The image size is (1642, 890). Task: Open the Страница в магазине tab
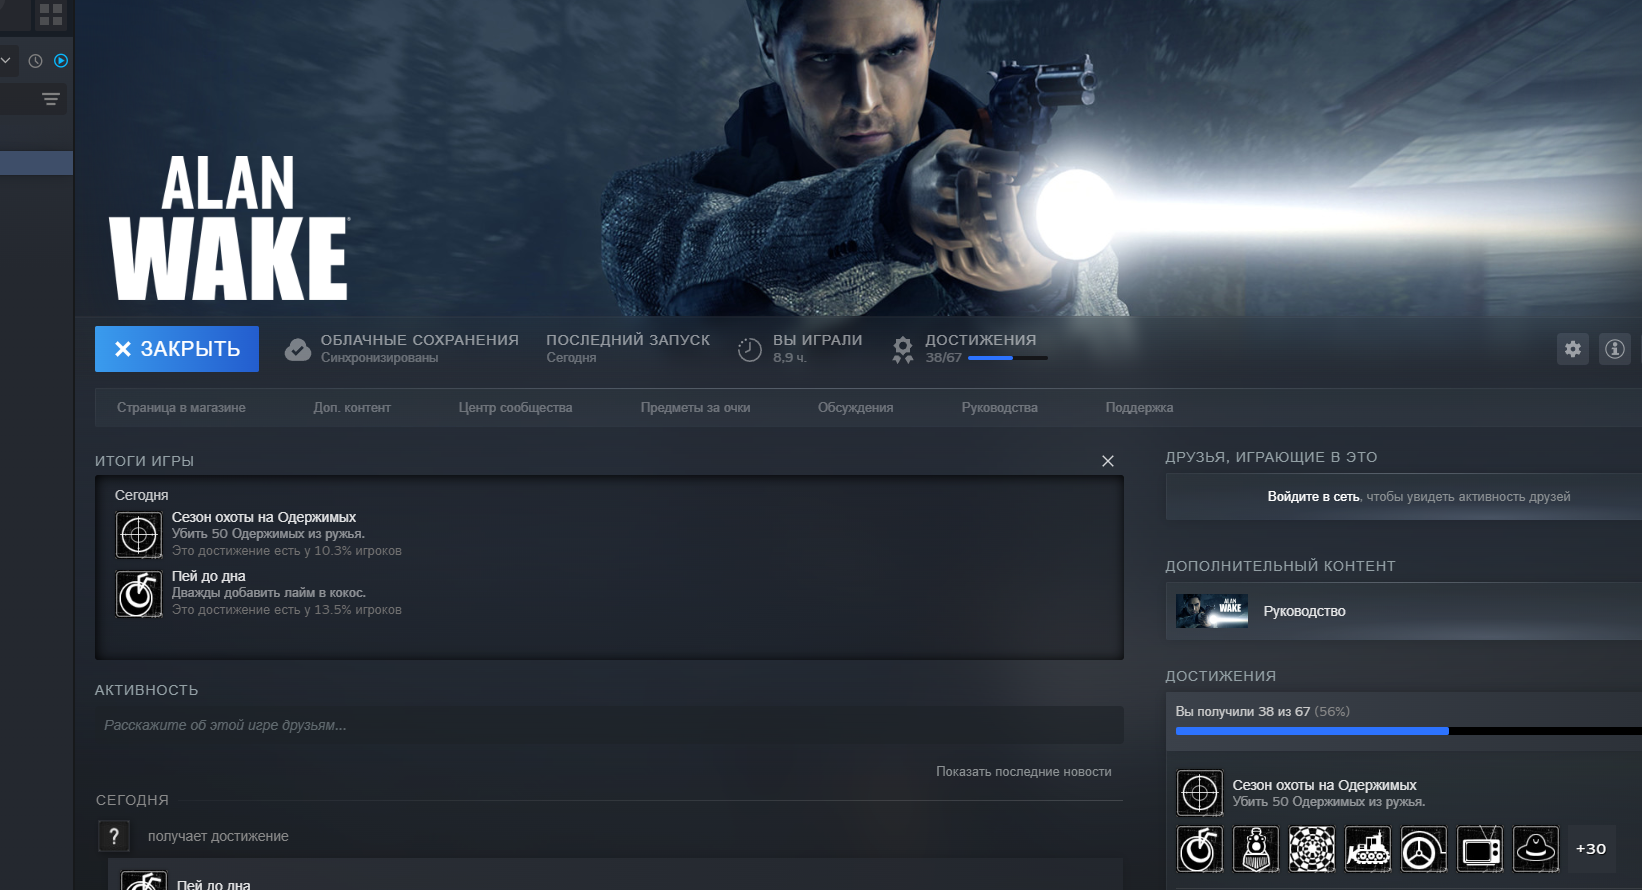(181, 408)
